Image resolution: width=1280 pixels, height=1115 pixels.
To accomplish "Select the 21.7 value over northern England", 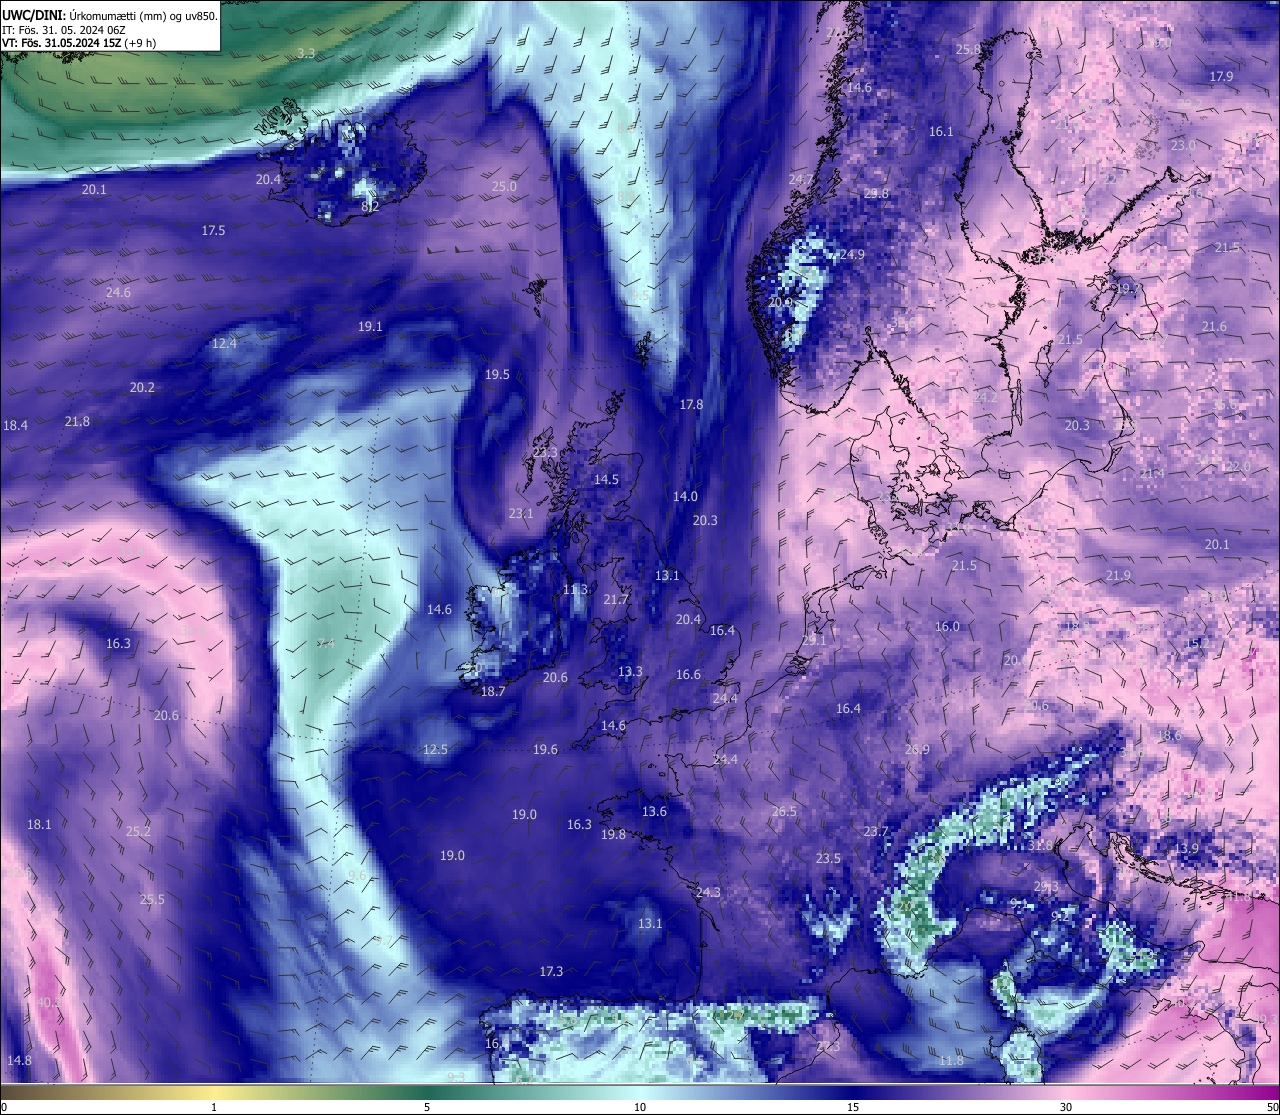I will coord(616,599).
